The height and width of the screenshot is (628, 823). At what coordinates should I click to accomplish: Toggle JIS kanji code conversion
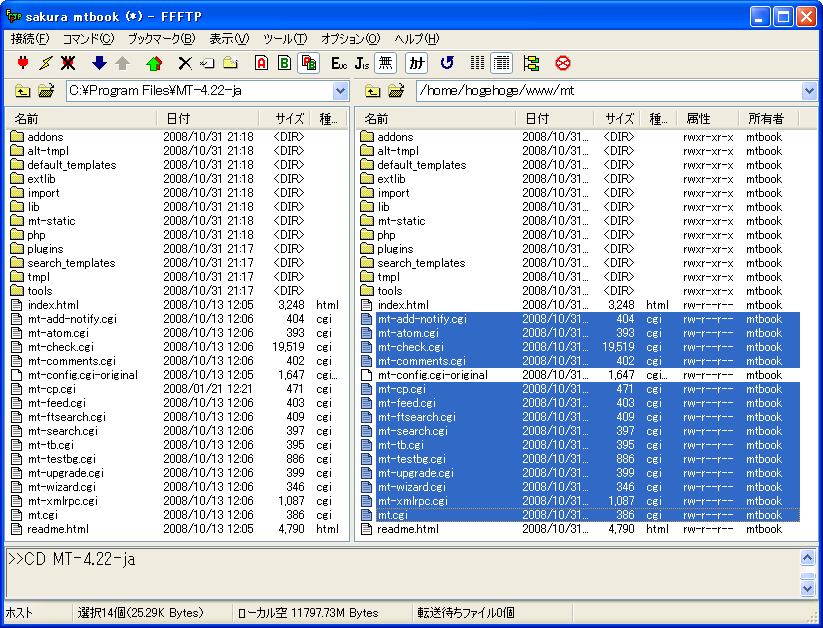pyautogui.click(x=362, y=63)
